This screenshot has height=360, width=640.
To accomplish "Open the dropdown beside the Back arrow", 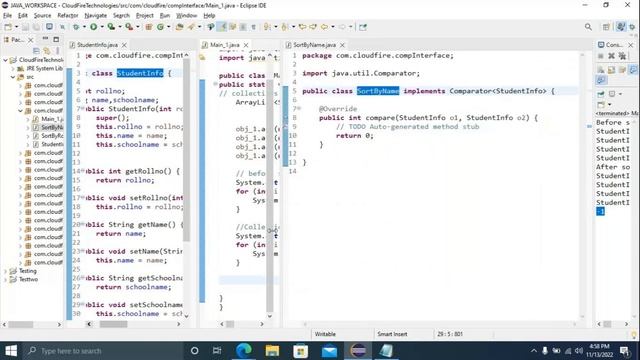I will click(333, 27).
